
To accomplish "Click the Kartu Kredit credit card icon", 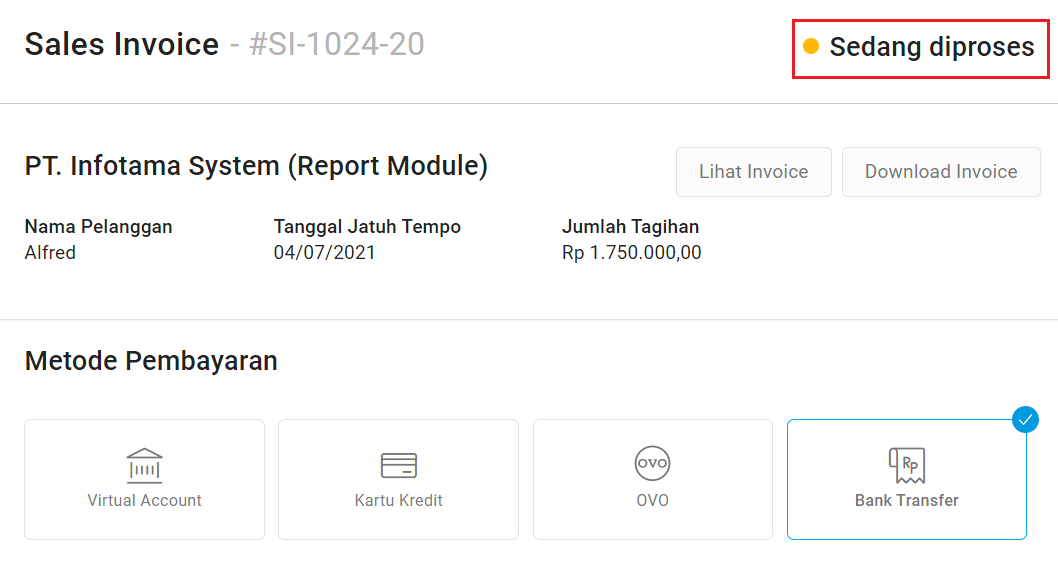I will 399,465.
